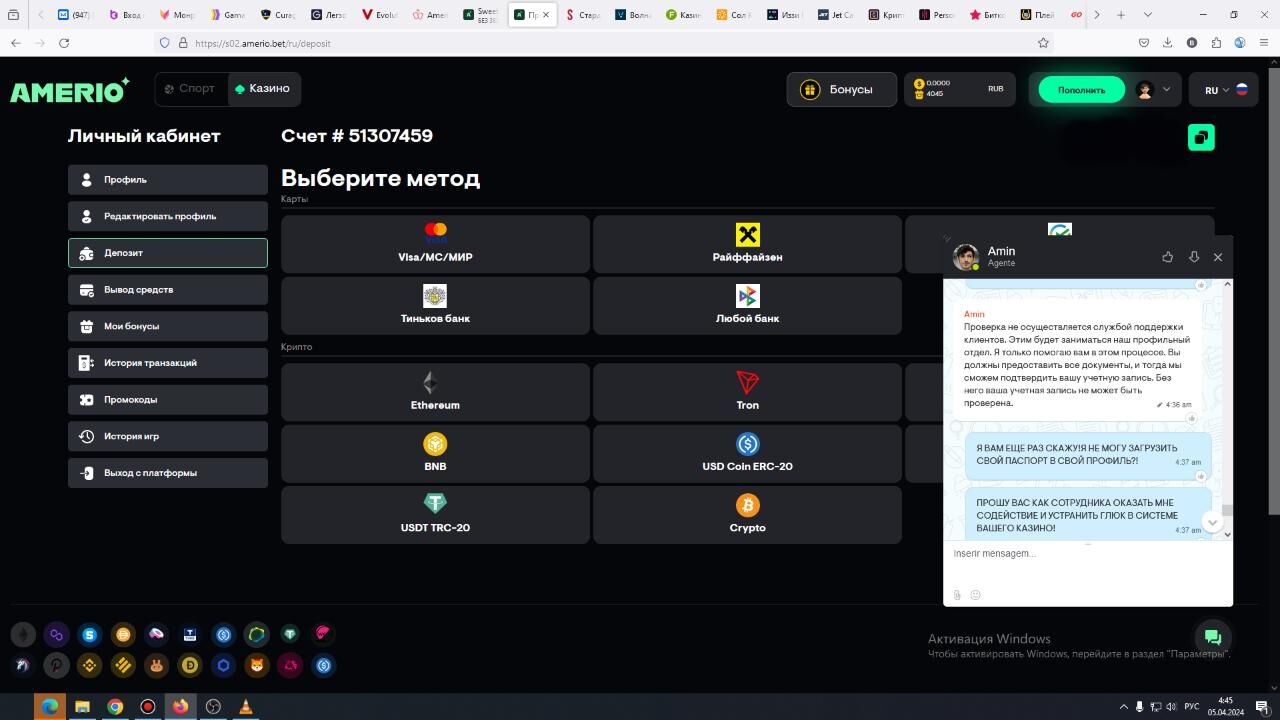
Task: Open Firefox in Windows taskbar
Action: [x=180, y=706]
